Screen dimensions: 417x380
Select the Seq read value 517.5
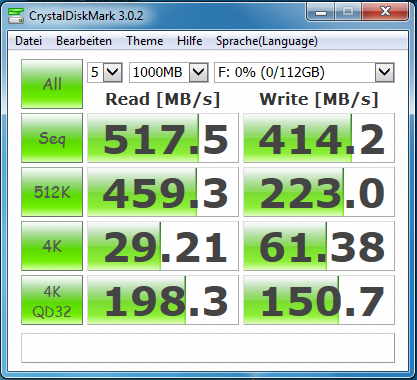(163, 138)
